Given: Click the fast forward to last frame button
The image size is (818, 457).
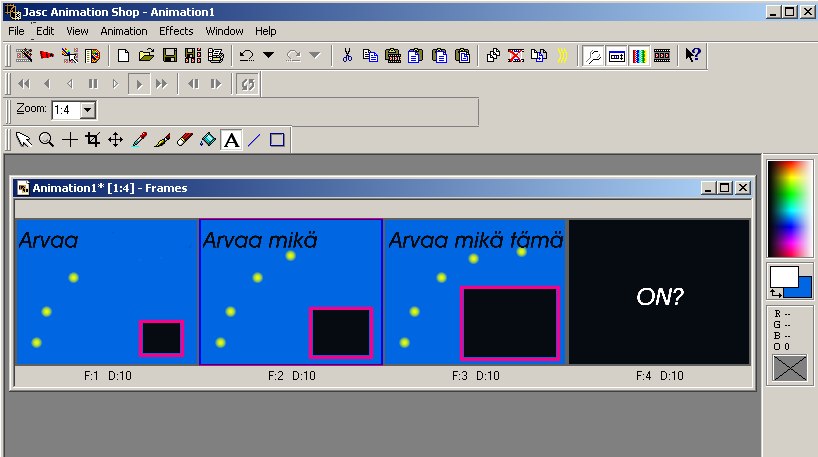Looking at the screenshot, I should coord(162,83).
